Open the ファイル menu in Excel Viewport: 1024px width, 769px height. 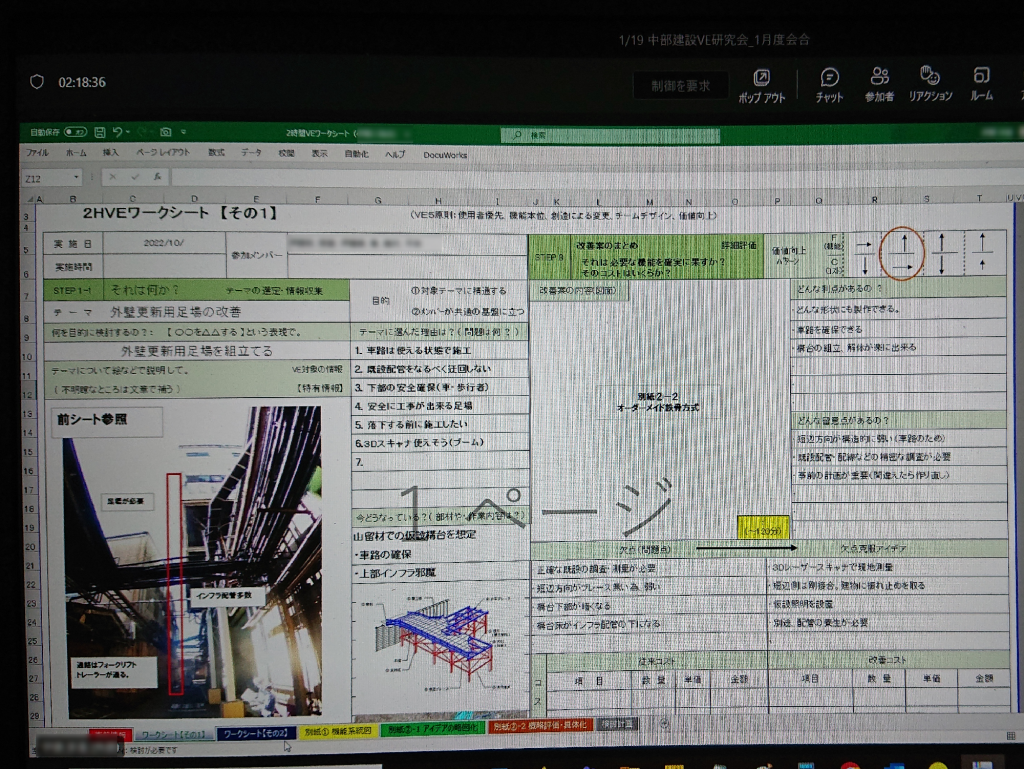(x=37, y=153)
